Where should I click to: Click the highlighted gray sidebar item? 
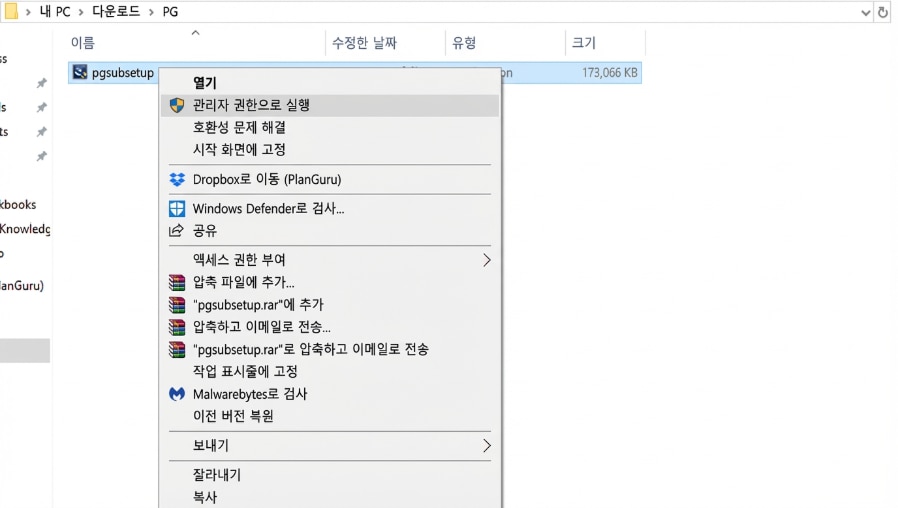(x=25, y=351)
